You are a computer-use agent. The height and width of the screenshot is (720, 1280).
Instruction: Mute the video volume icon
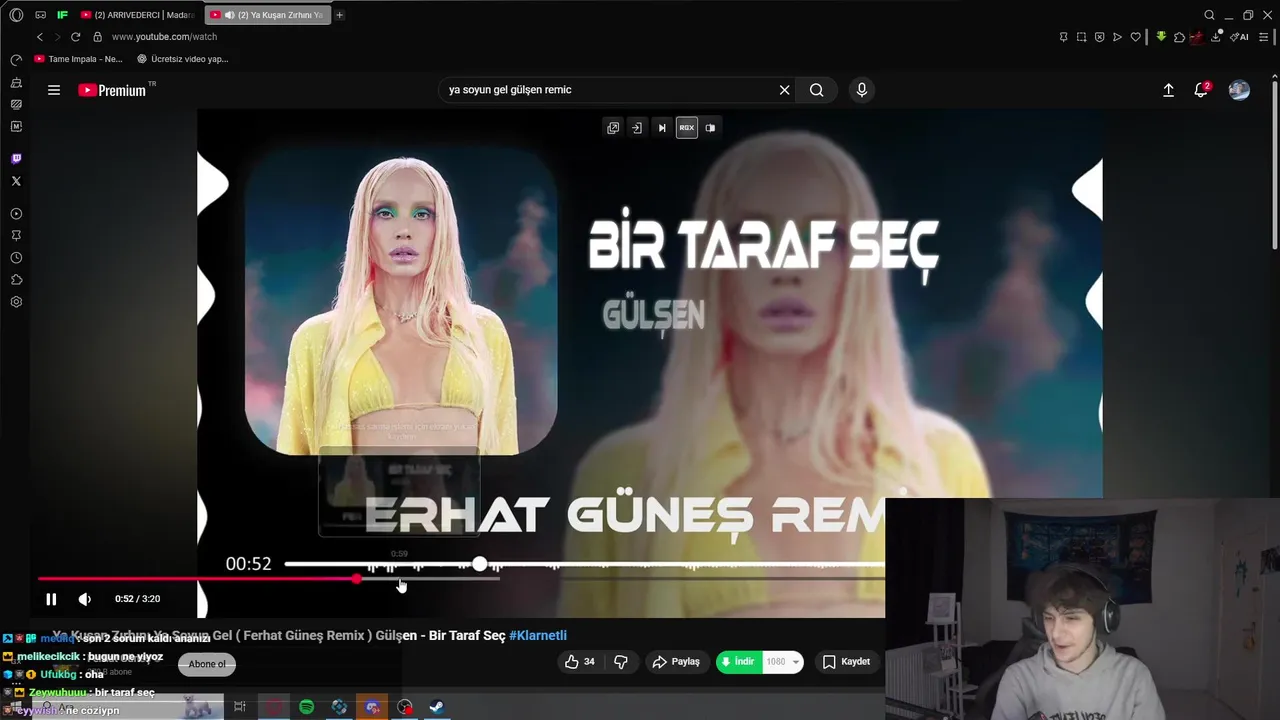[85, 599]
